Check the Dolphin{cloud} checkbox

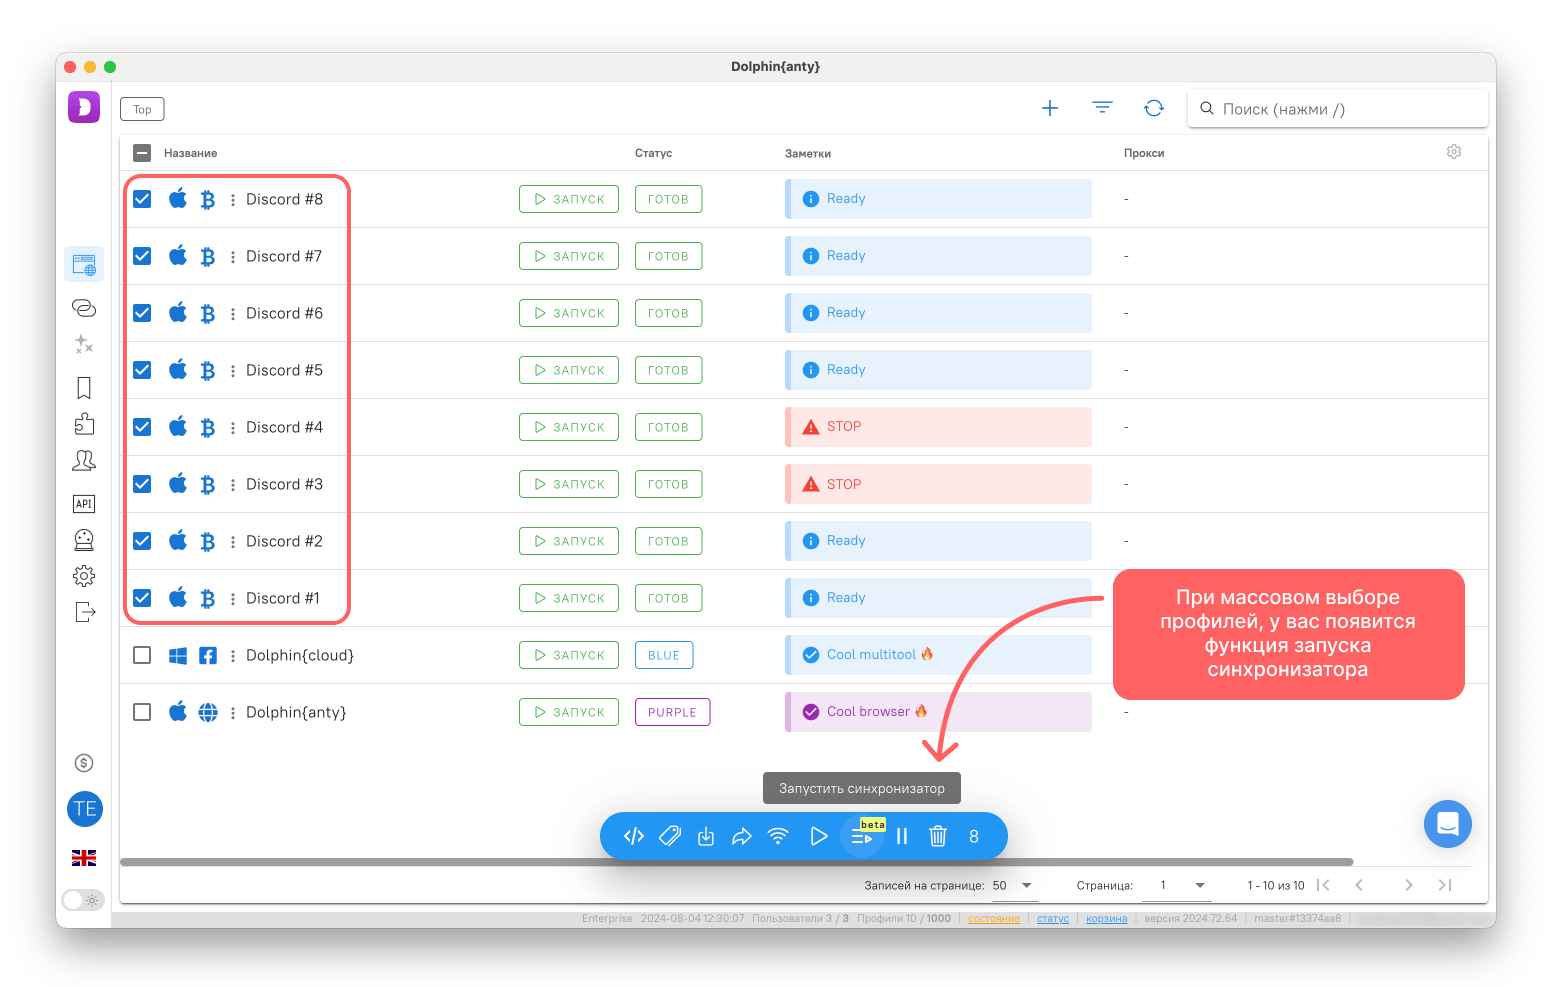(x=142, y=655)
